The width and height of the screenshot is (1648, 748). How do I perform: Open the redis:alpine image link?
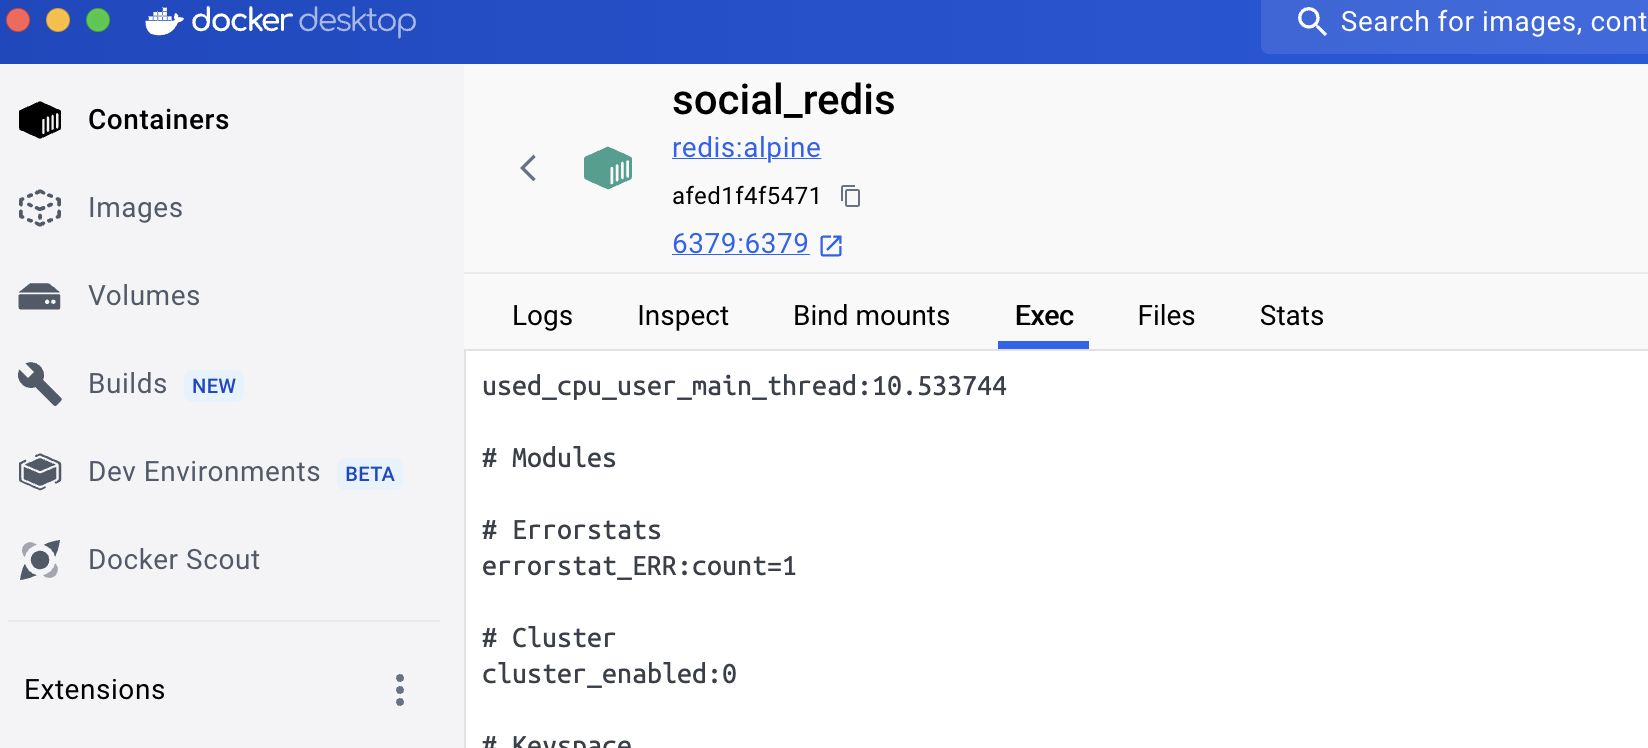[746, 148]
